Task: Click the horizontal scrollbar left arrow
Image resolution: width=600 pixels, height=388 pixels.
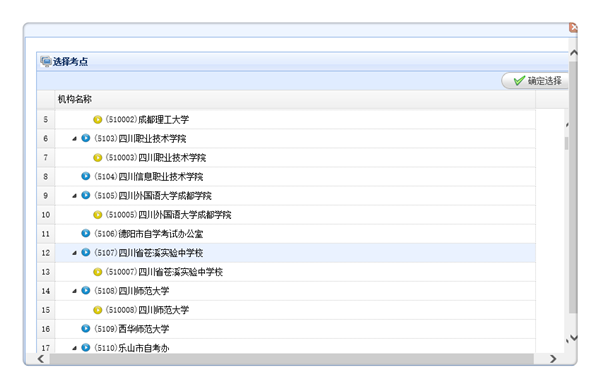Action: [41, 359]
